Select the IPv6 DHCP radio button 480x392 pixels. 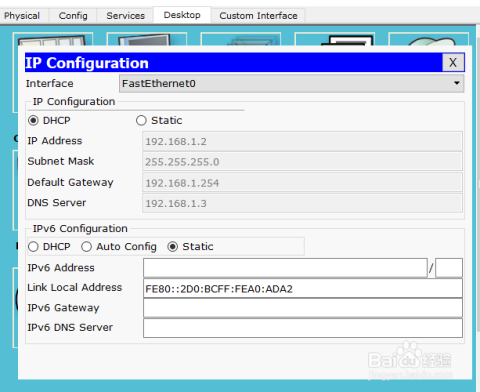coord(33,247)
